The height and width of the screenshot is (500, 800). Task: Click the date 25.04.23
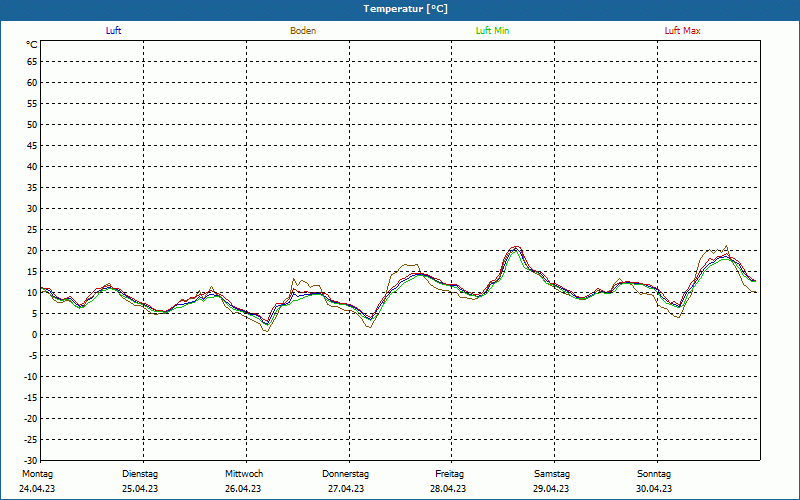click(140, 489)
